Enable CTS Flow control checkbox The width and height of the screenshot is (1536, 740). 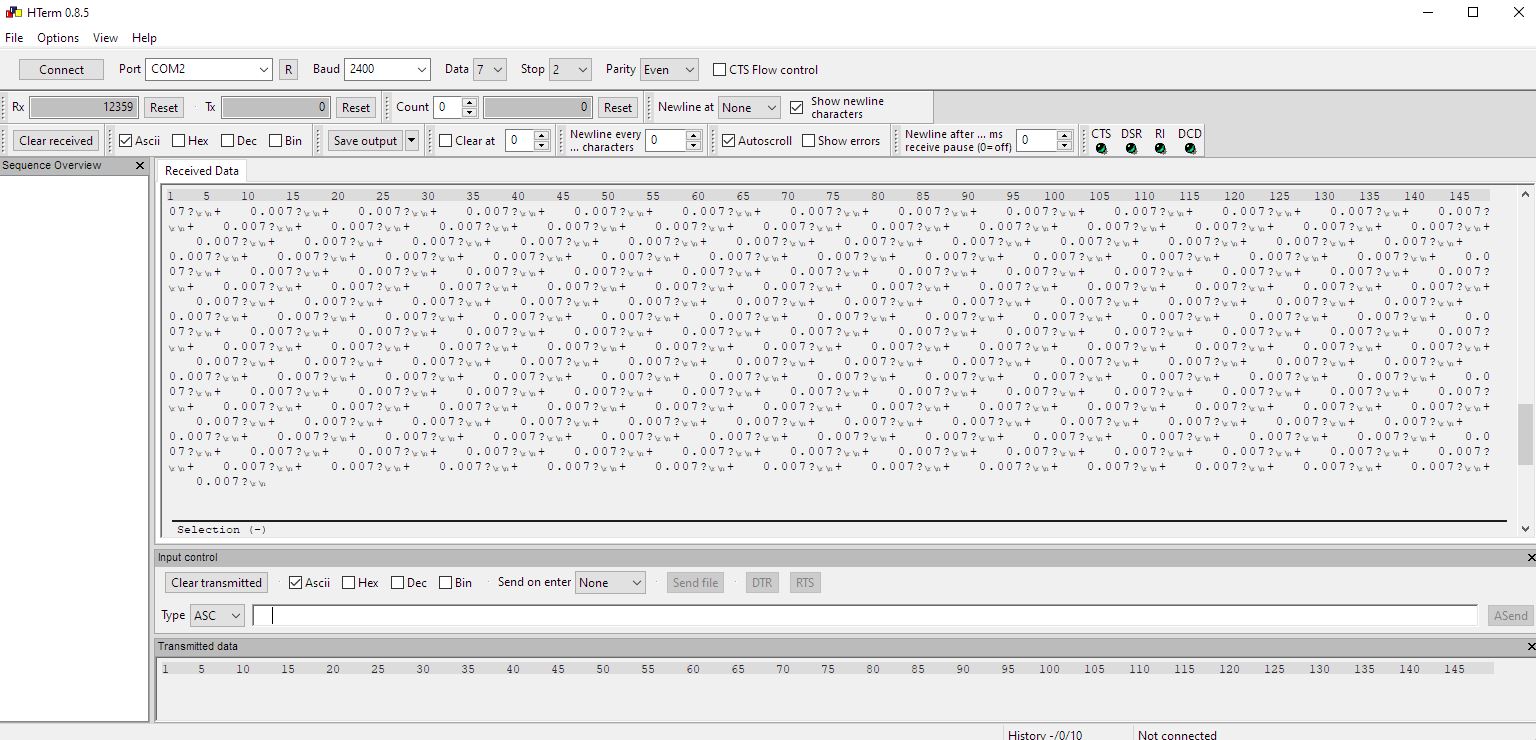pyautogui.click(x=719, y=69)
